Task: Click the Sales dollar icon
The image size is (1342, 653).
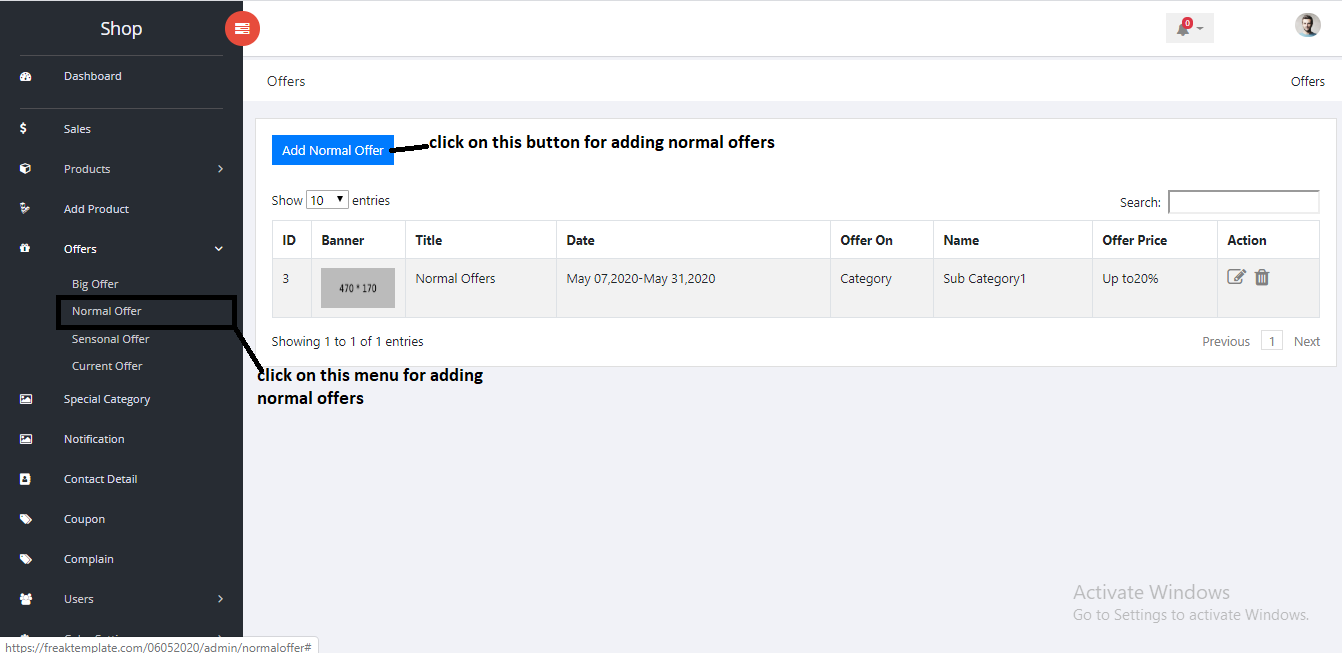Action: coord(24,129)
